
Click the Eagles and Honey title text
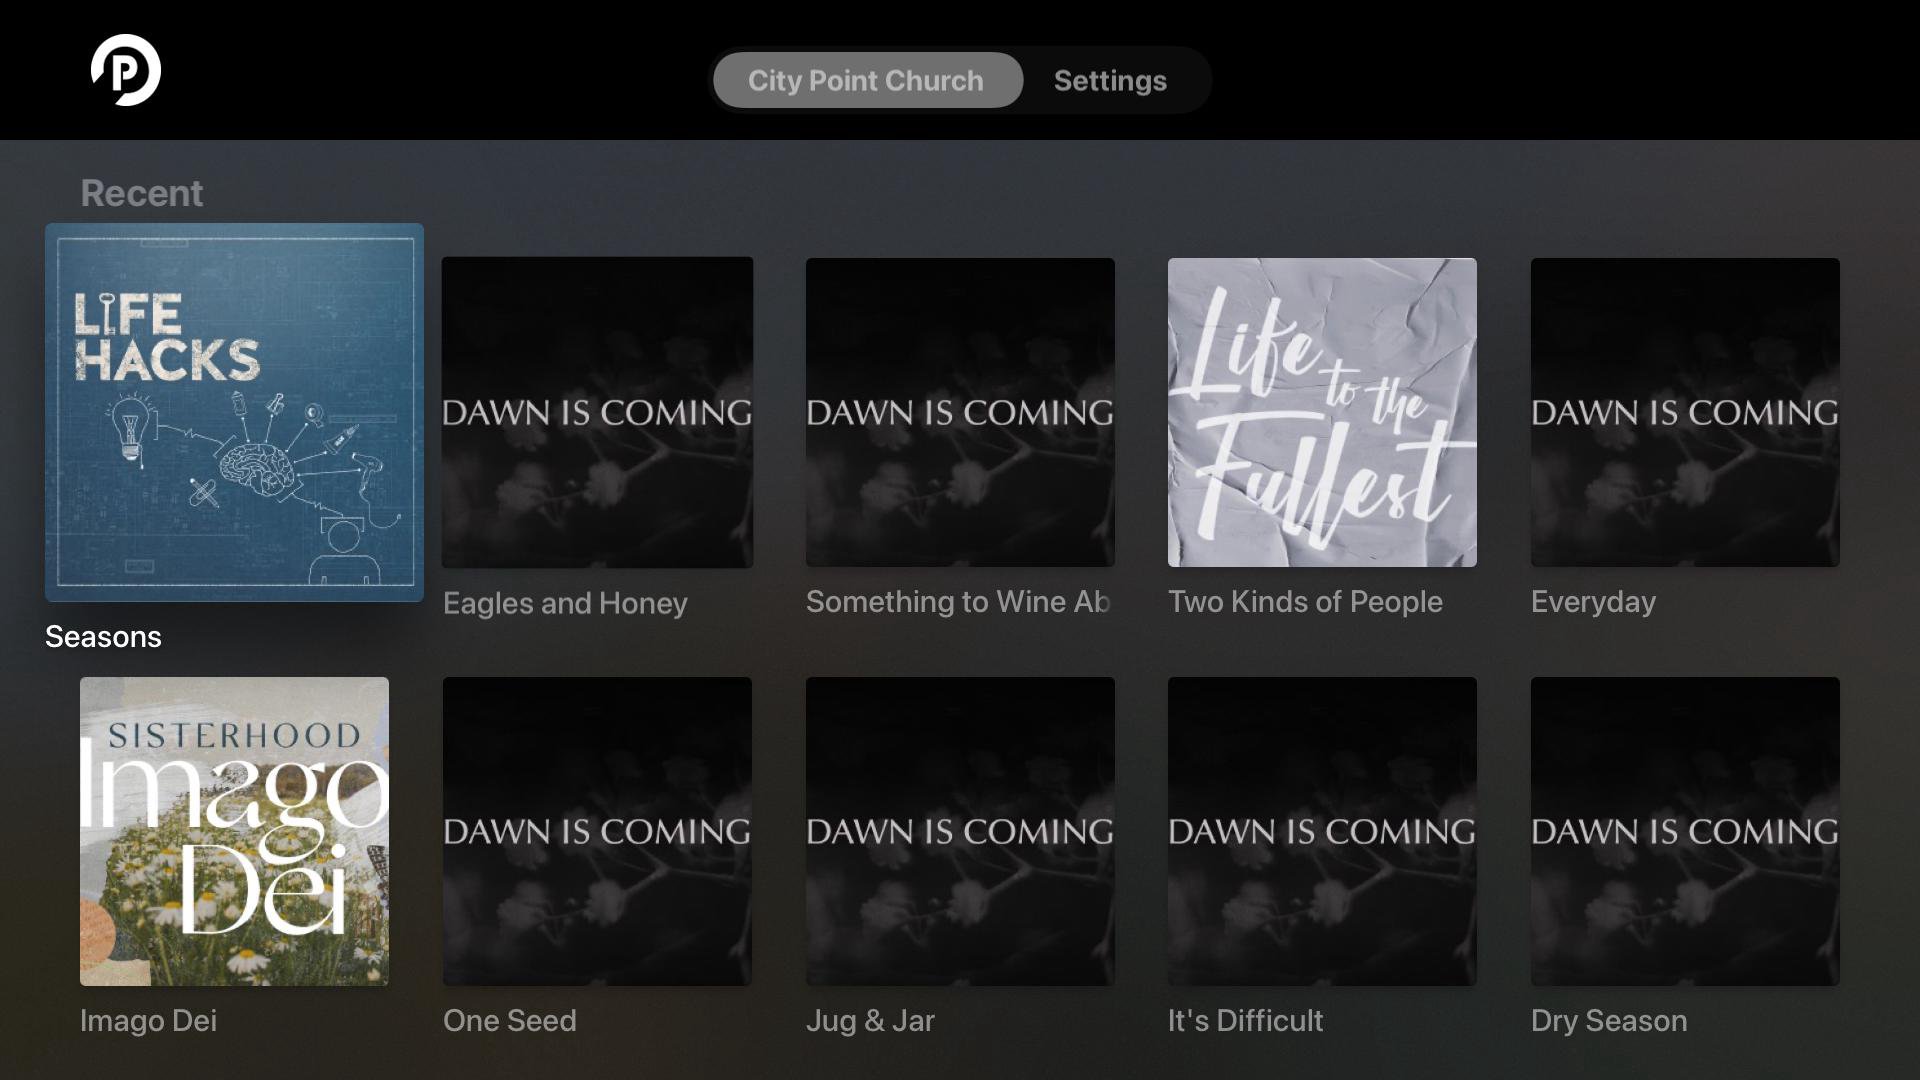pos(565,604)
